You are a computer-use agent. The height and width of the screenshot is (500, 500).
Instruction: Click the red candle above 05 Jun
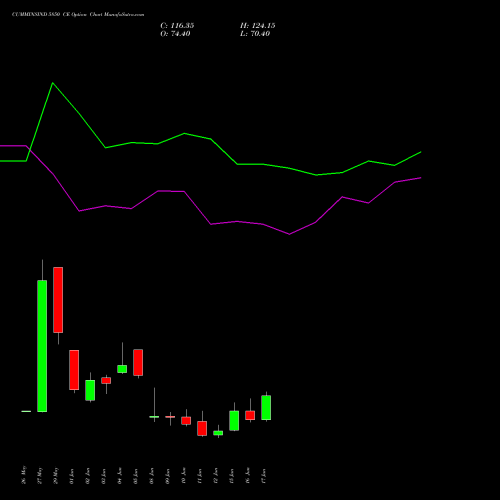click(x=138, y=363)
